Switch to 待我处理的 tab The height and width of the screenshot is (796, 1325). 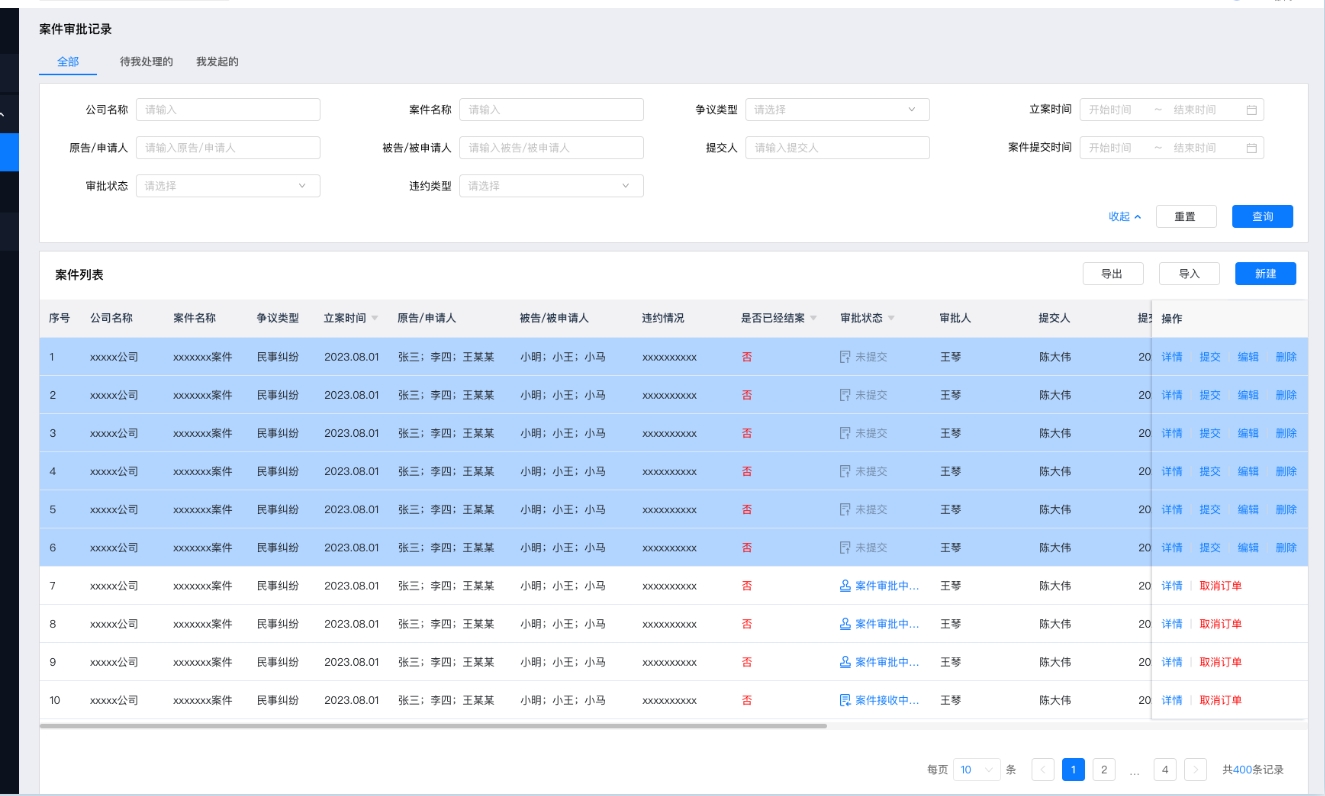point(146,62)
